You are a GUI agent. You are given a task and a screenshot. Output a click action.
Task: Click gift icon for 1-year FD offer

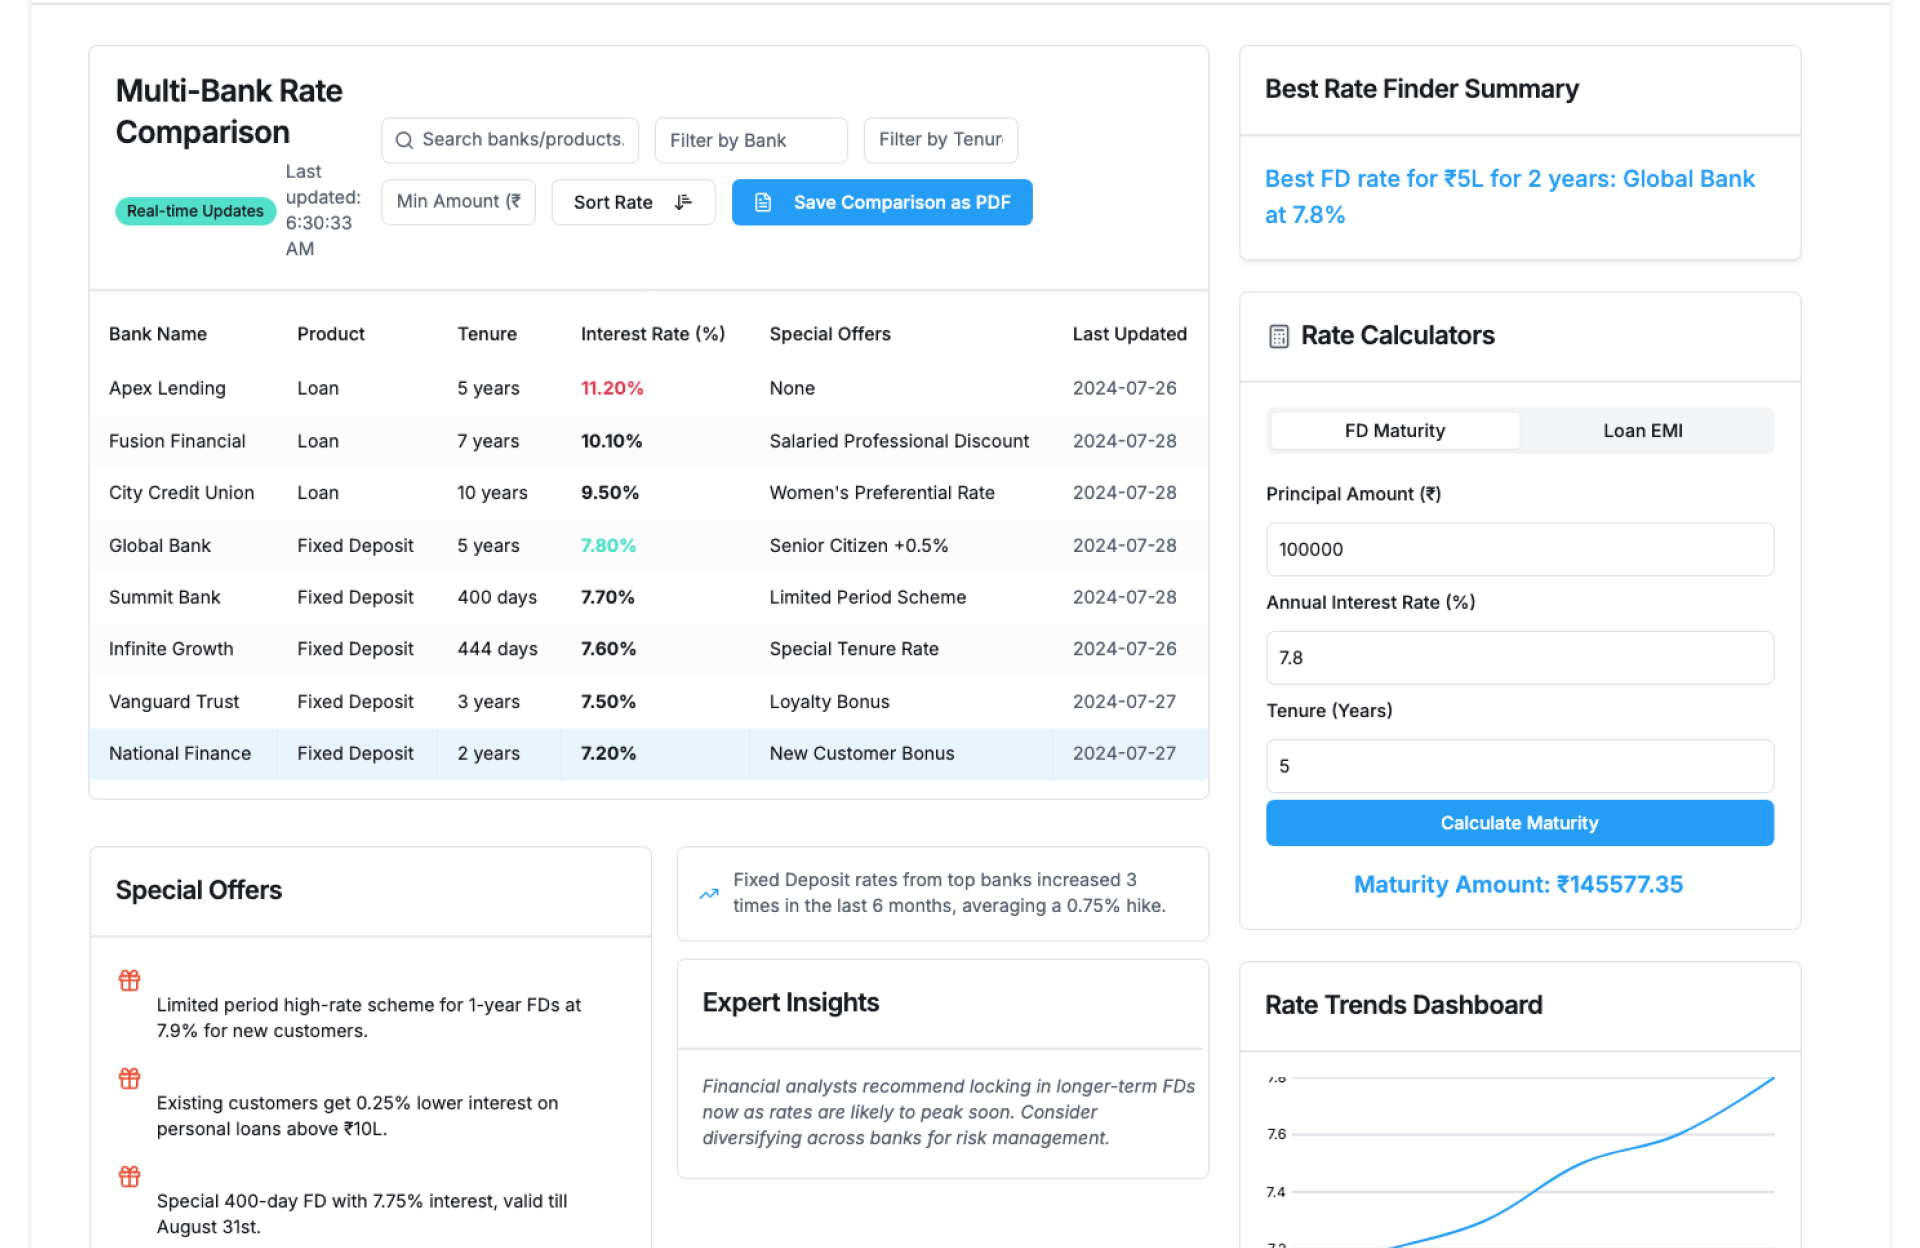point(130,980)
